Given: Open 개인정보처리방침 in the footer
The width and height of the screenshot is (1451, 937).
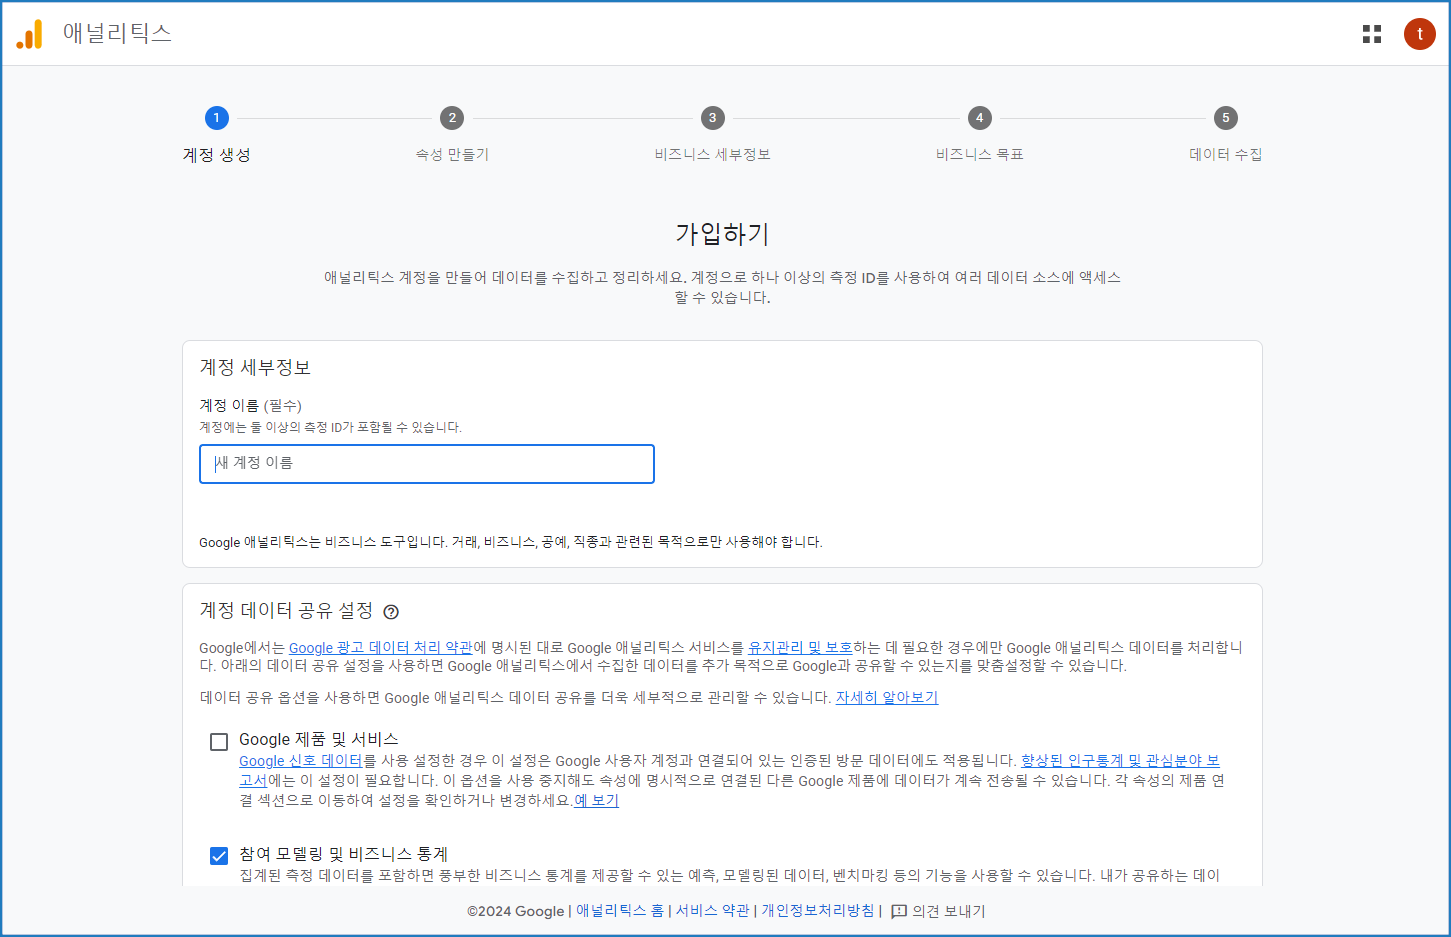Looking at the screenshot, I should (x=817, y=911).
